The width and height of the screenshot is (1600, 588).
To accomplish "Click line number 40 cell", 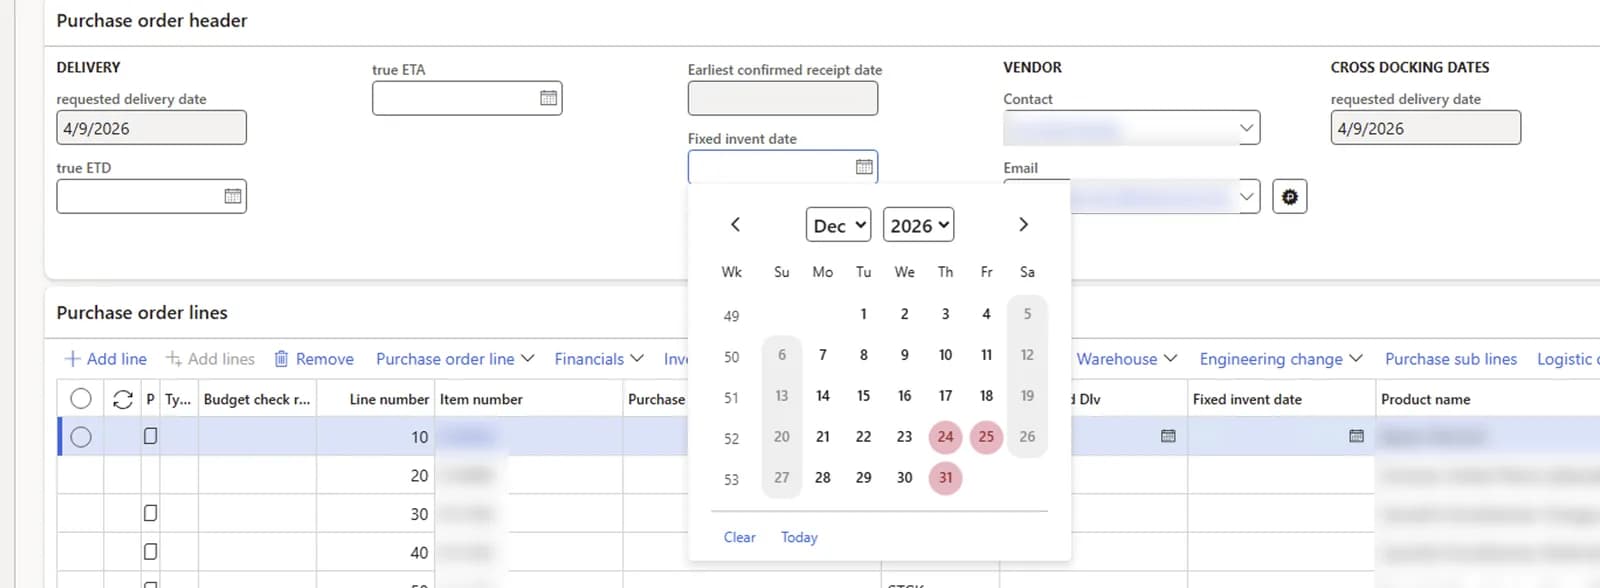I will click(x=375, y=551).
